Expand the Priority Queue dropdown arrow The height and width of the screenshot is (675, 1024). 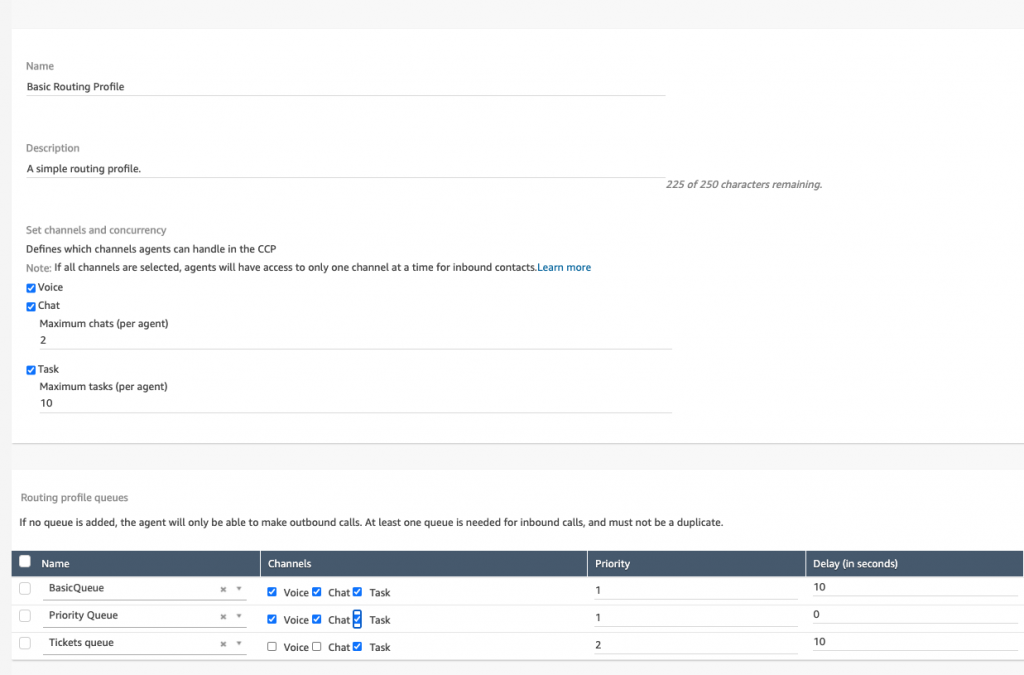pyautogui.click(x=238, y=615)
